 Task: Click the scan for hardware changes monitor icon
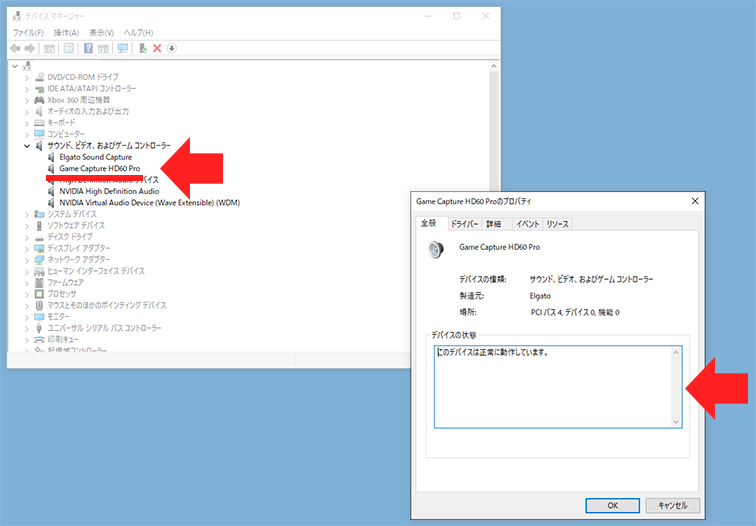[x=123, y=48]
